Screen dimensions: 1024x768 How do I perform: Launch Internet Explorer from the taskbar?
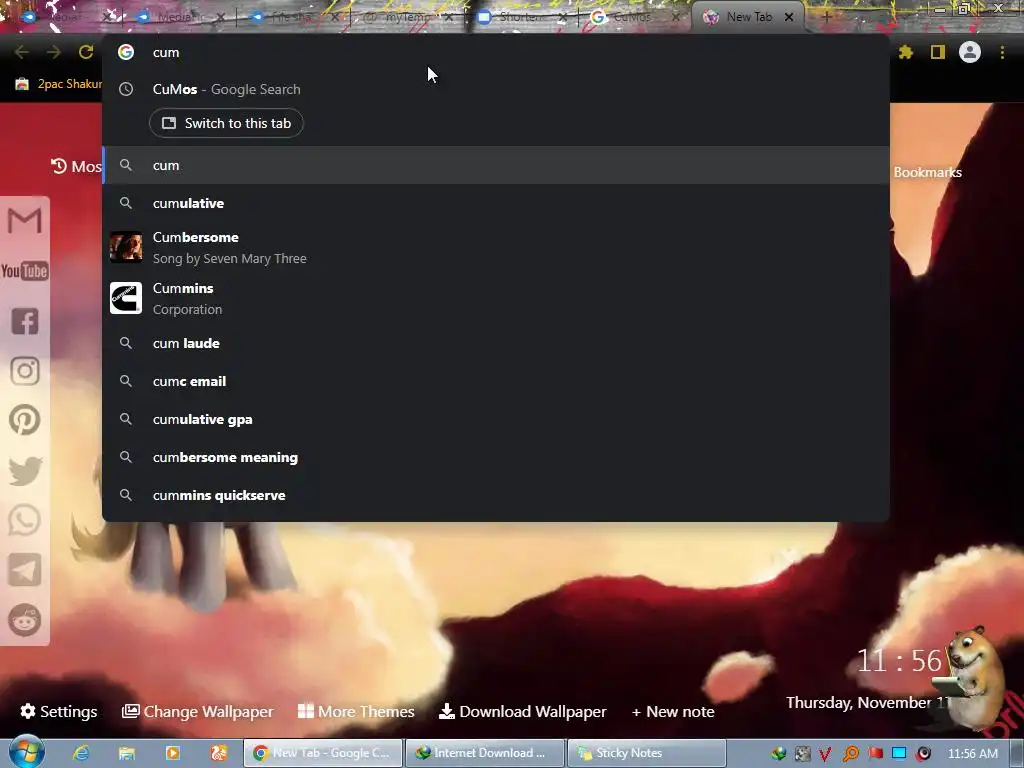tap(81, 753)
